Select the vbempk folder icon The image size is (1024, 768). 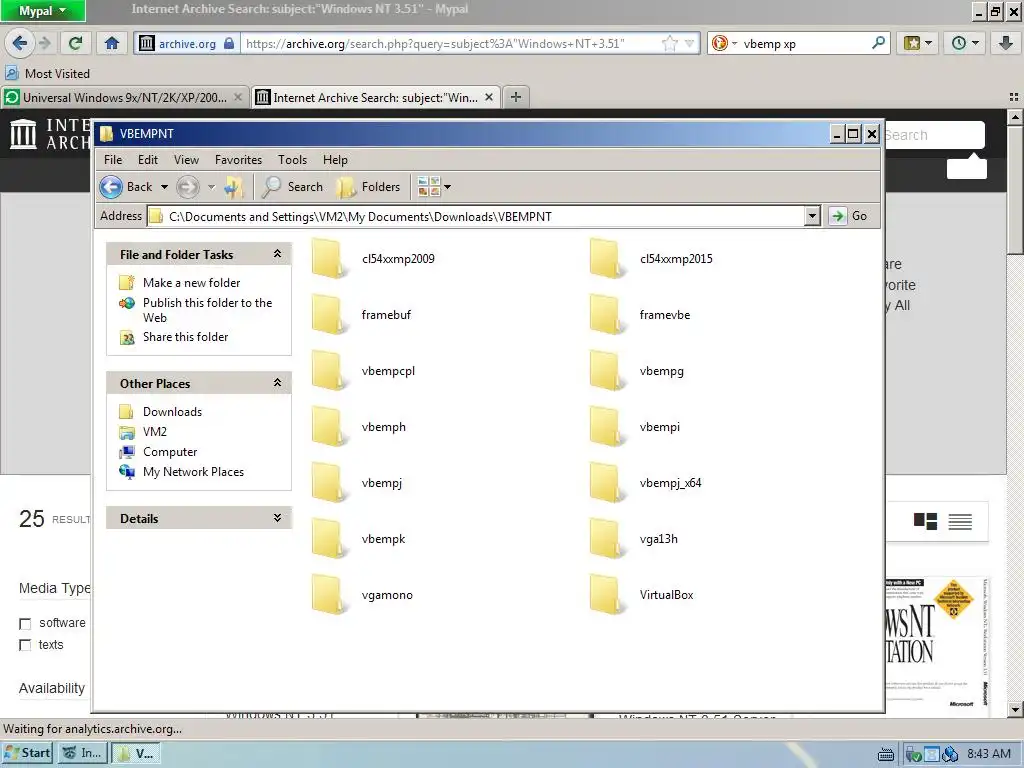pos(328,539)
